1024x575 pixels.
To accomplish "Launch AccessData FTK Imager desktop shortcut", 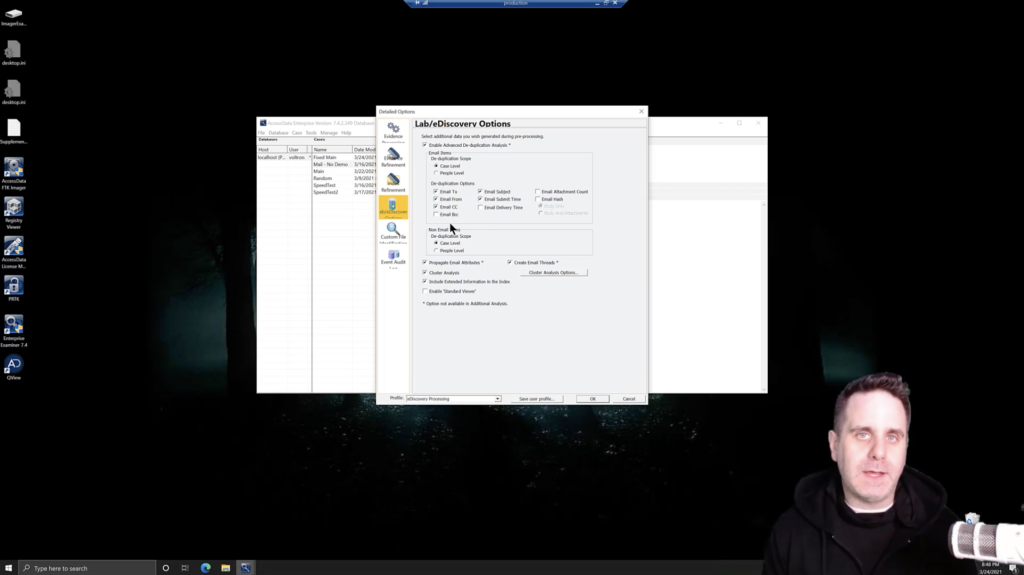I will point(14,174).
